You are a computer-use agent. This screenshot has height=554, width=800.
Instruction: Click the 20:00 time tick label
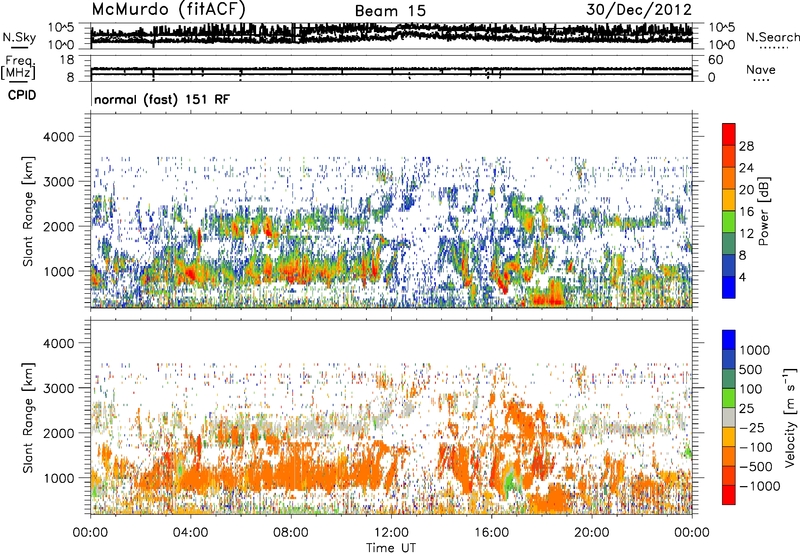[591, 533]
